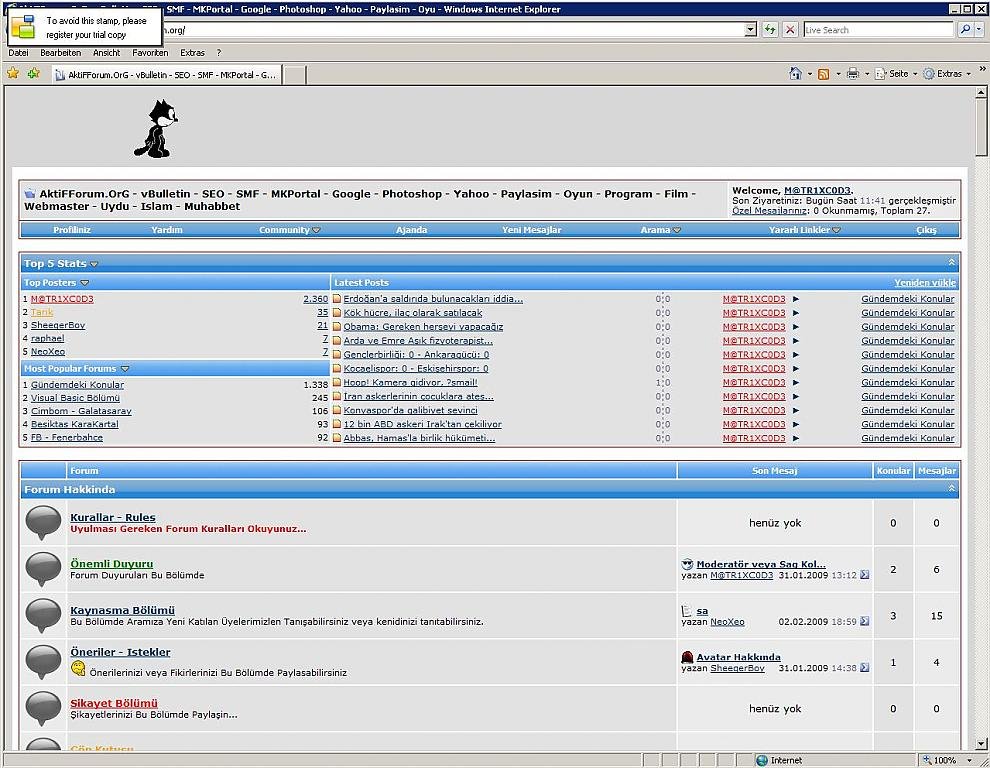Screen dimensions: 990x768
Task: Open the Sikayet Bölümü forum
Action: 114,703
